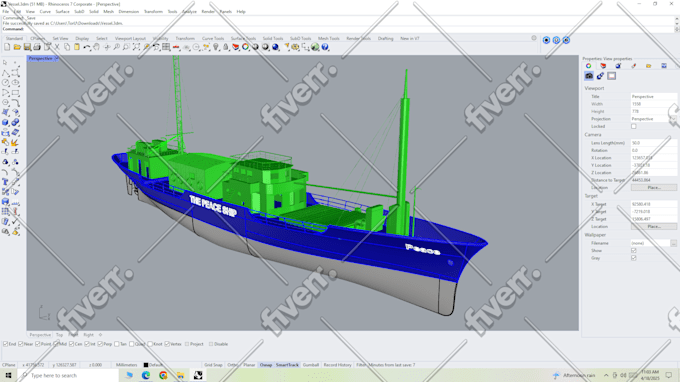Click the wallpaper Filename browse ellipsis button
The height and width of the screenshot is (382, 680).
pyautogui.click(x=673, y=243)
